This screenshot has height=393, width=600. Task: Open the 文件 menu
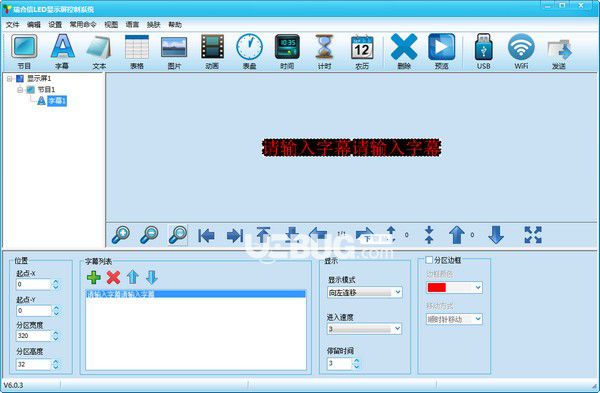click(x=12, y=24)
